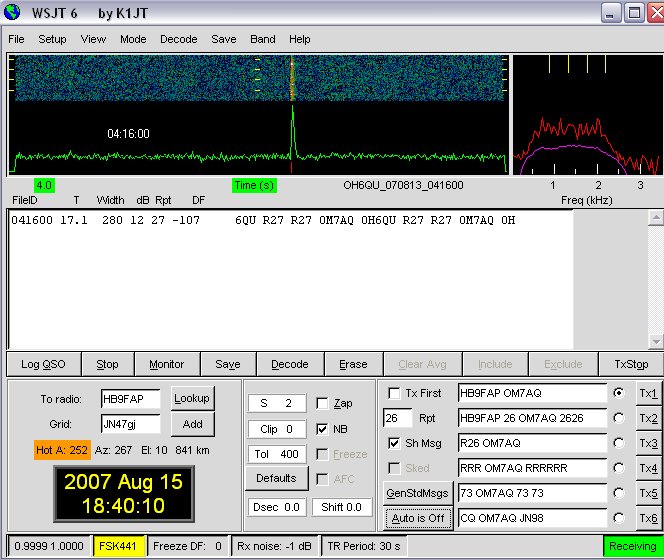
Task: Click the signal peak in the waterfall display
Action: (292, 80)
